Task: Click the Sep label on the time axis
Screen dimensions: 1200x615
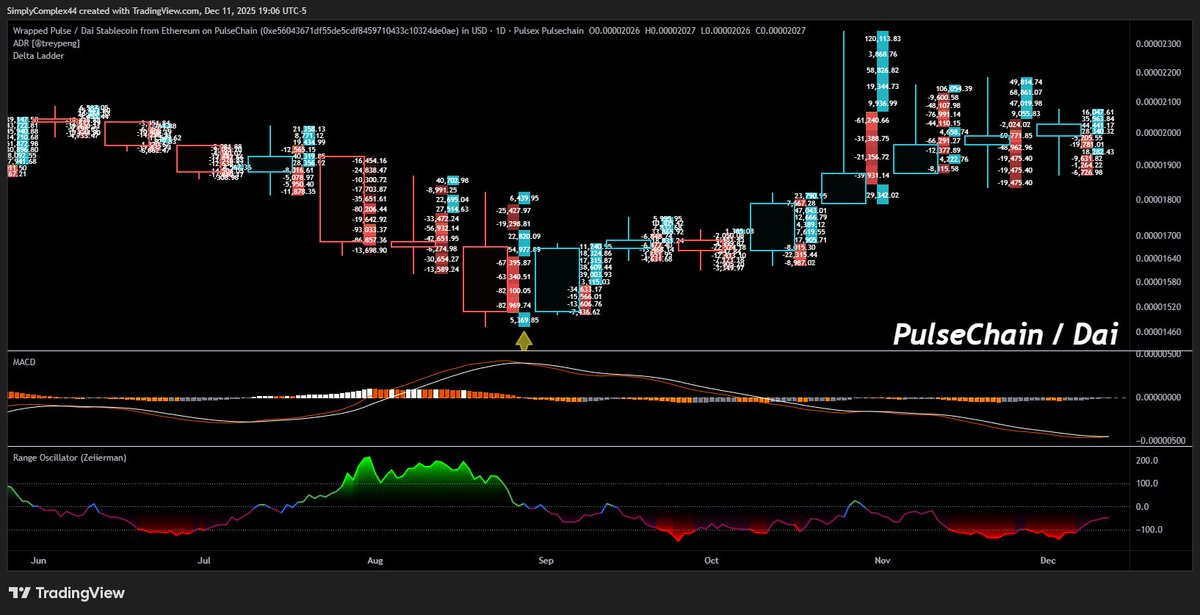Action: pyautogui.click(x=545, y=563)
